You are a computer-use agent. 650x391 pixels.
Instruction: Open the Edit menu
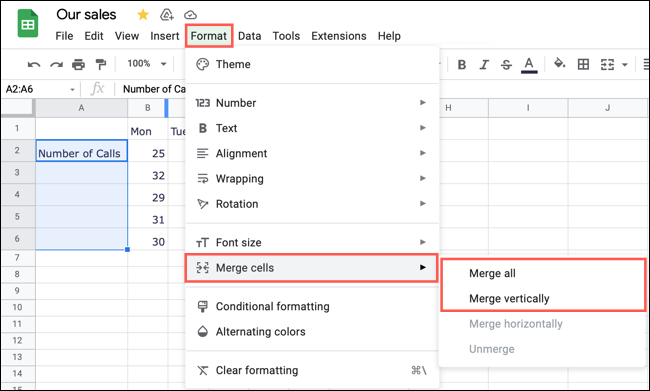tap(94, 36)
